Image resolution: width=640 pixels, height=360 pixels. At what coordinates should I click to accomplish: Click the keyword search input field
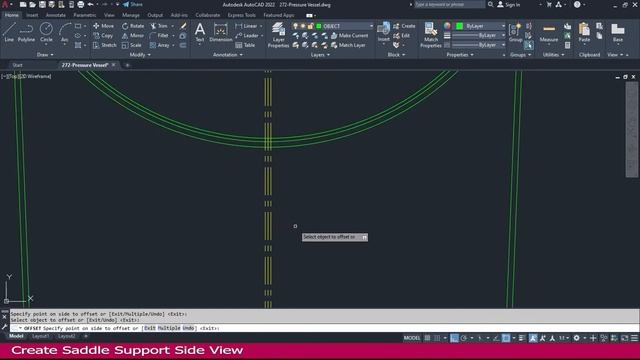[449, 4]
